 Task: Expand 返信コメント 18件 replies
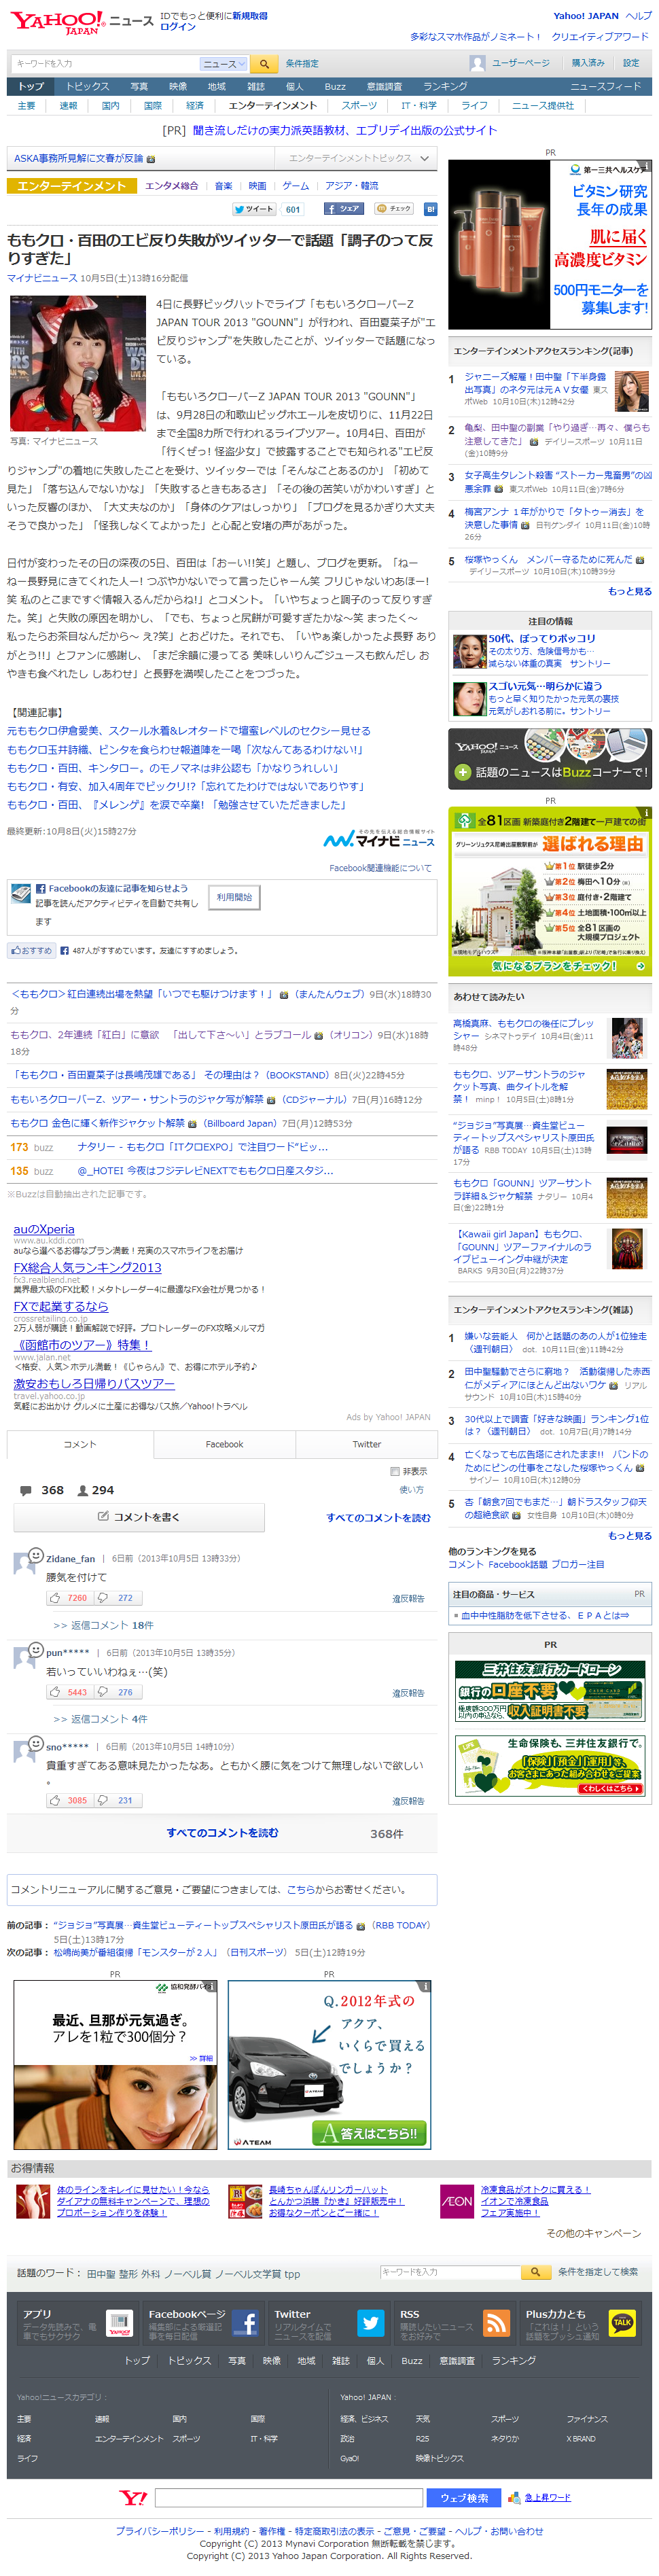point(103,1625)
